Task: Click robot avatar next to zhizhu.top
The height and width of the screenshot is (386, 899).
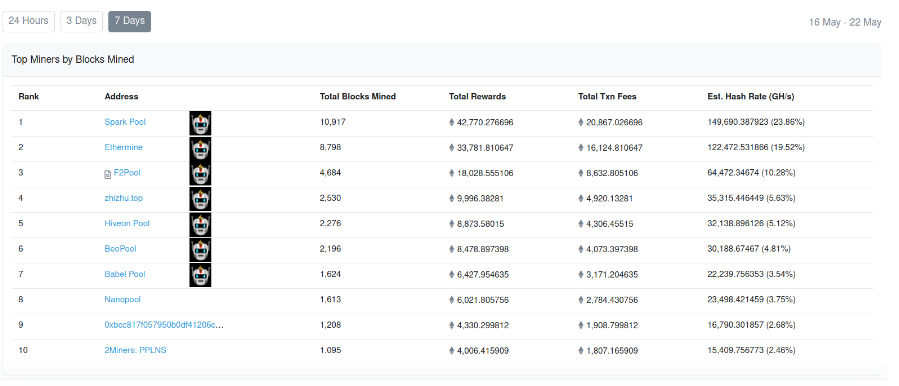Action: point(200,199)
